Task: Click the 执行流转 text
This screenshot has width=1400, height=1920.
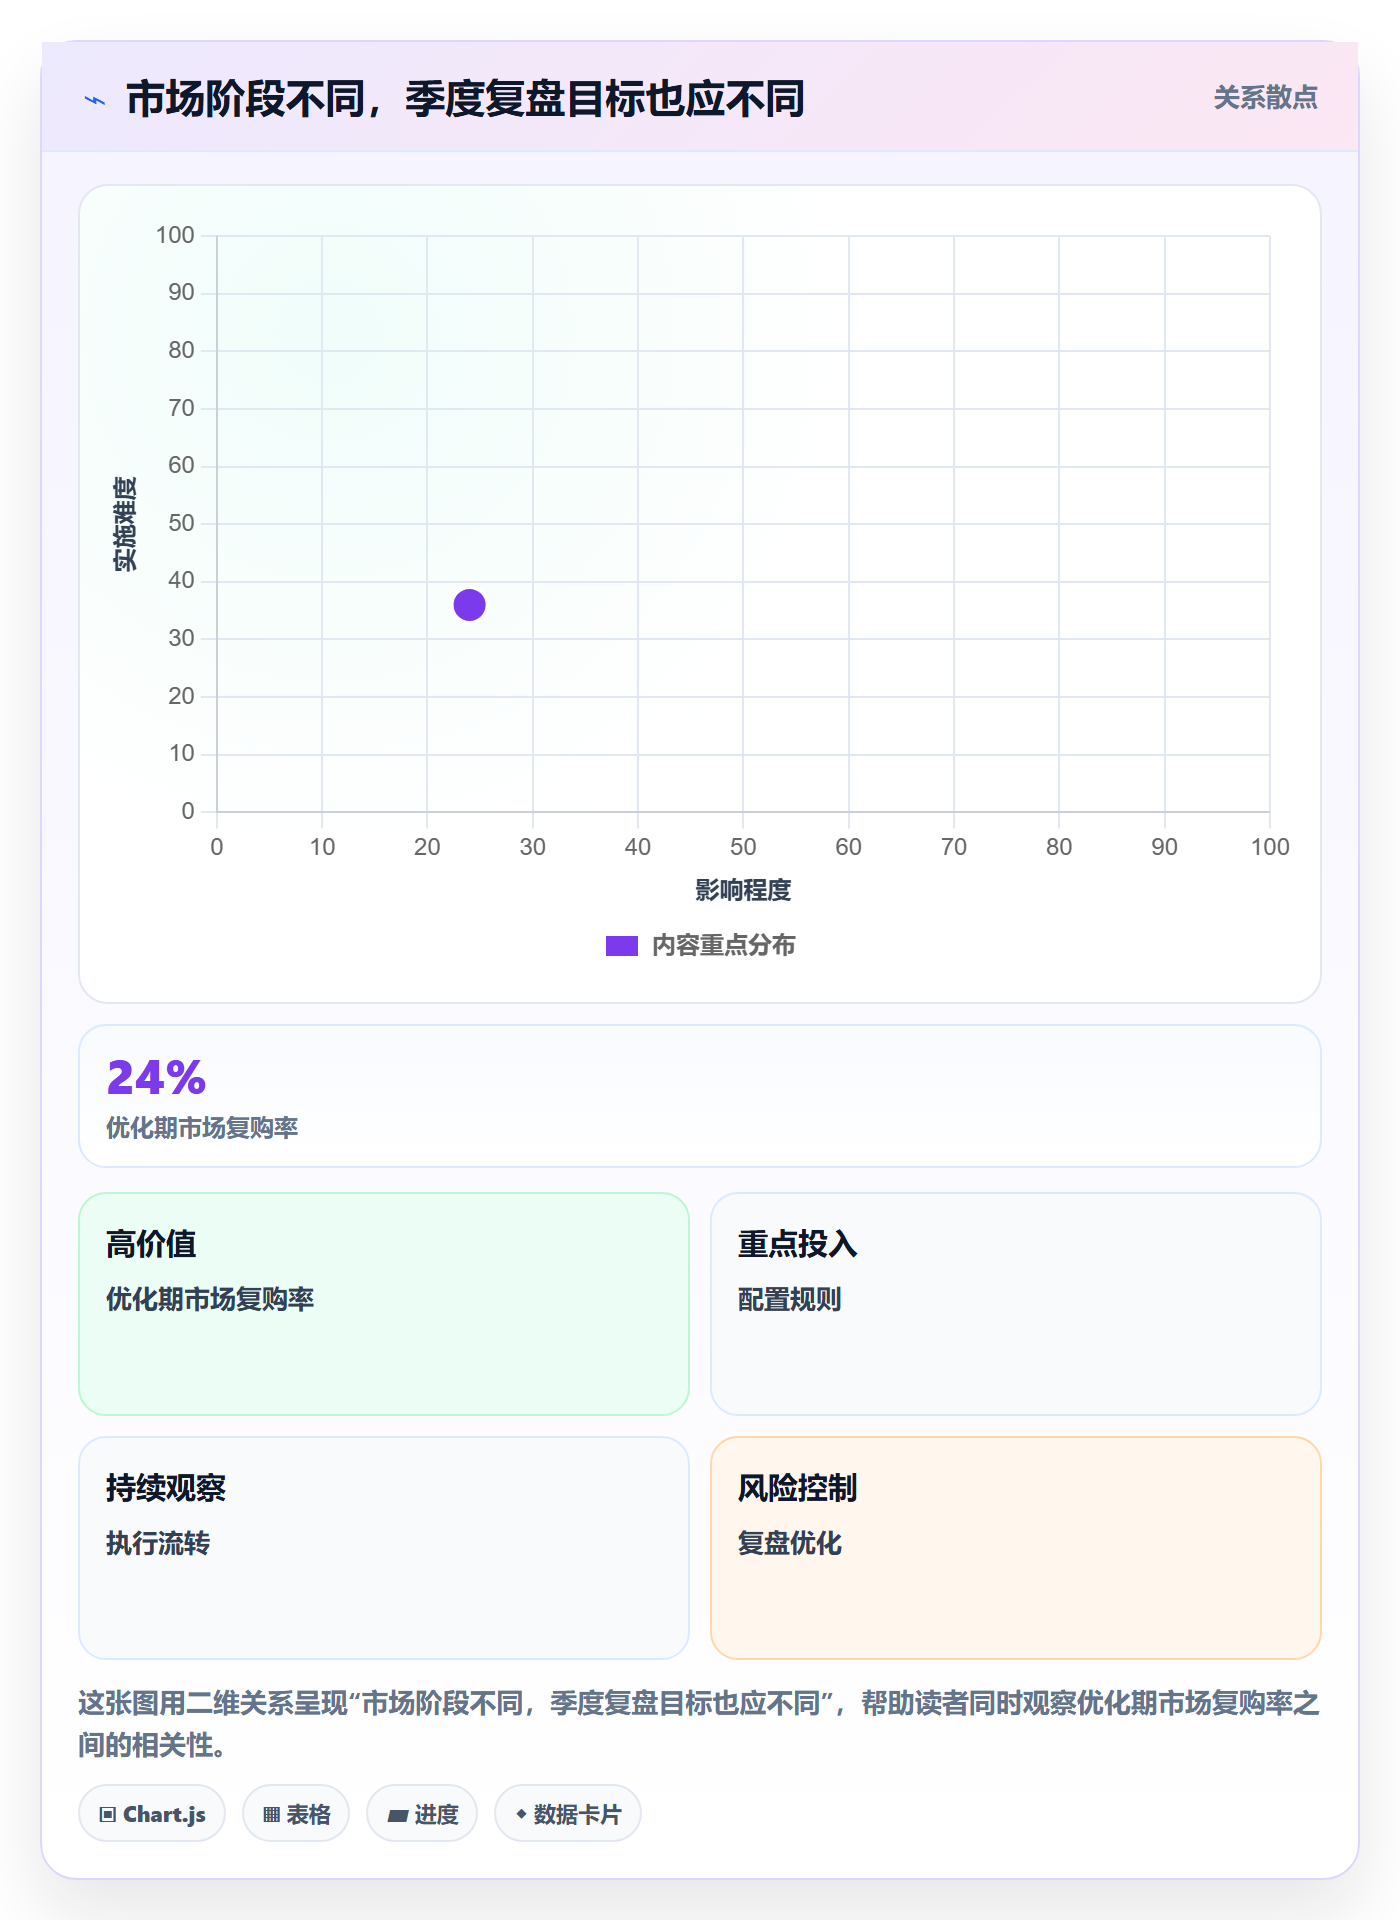Action: pos(158,1544)
